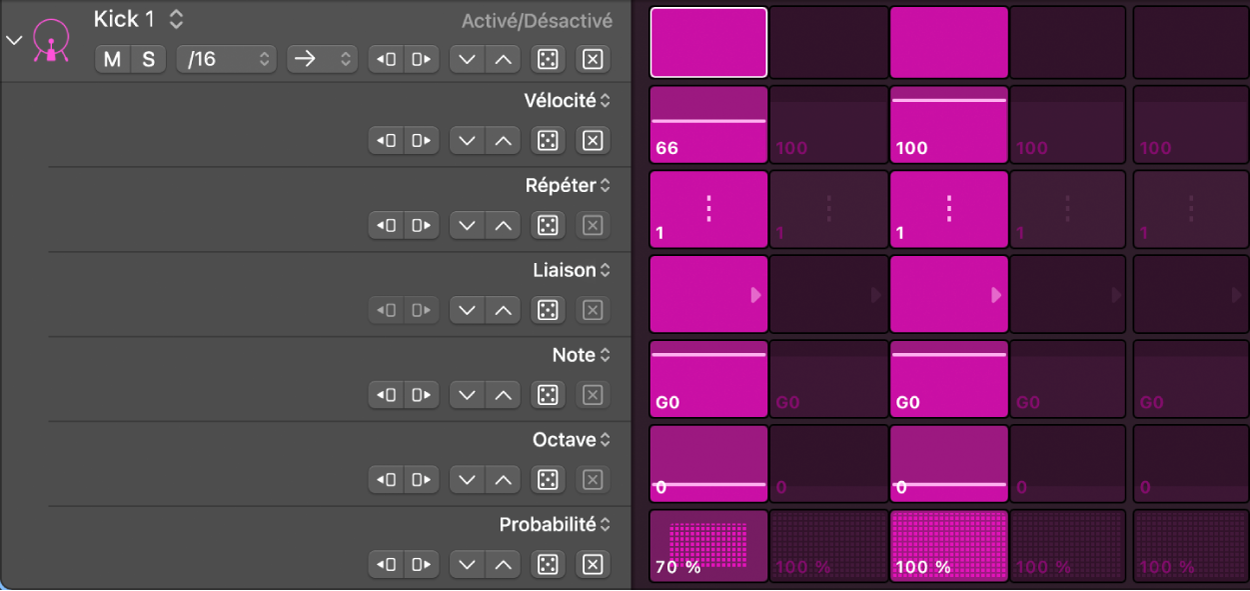
Task: Adjust the velocity bar of the step showing 66
Action: [709, 121]
